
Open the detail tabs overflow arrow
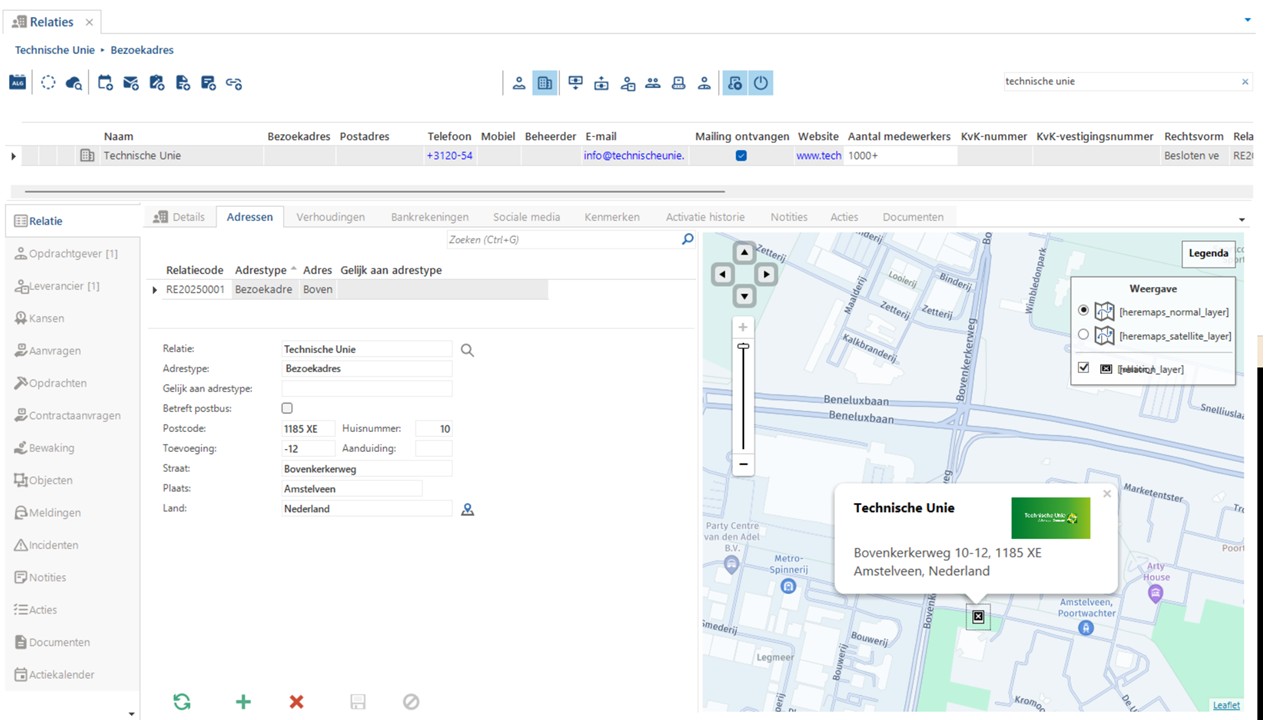click(1242, 220)
